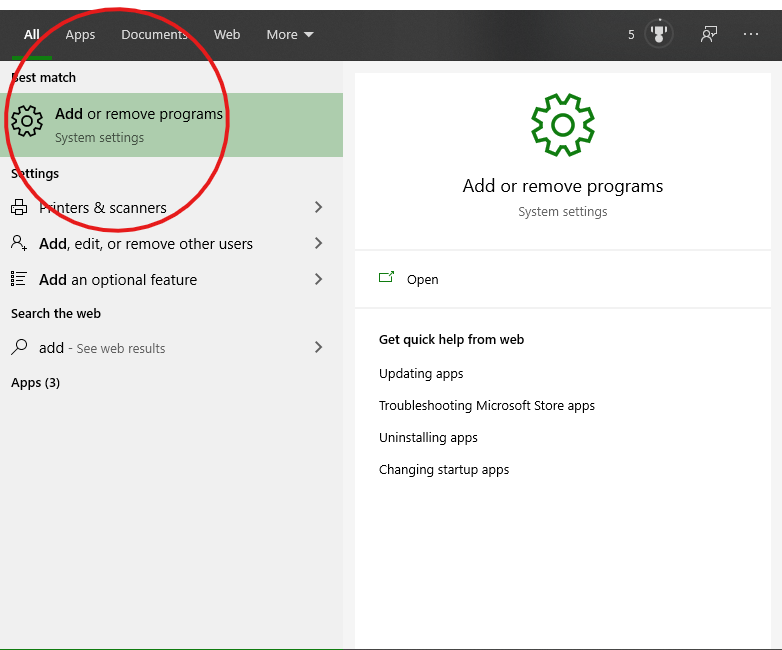Click the feedback person icon
Viewport: 782px width, 650px height.
(x=709, y=34)
